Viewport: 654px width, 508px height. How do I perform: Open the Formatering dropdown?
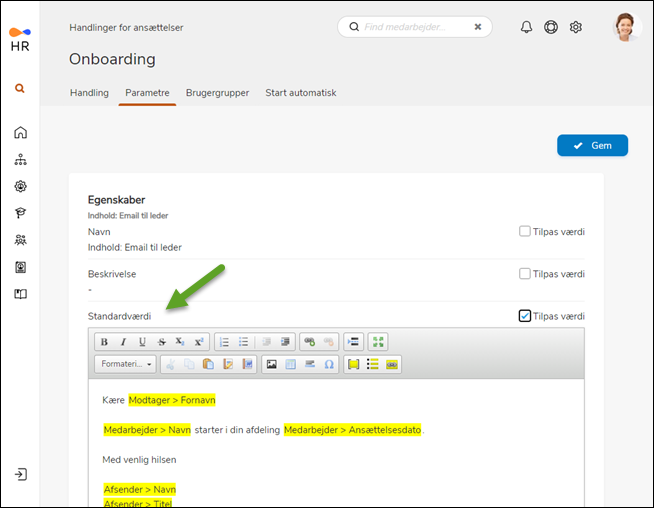[125, 364]
